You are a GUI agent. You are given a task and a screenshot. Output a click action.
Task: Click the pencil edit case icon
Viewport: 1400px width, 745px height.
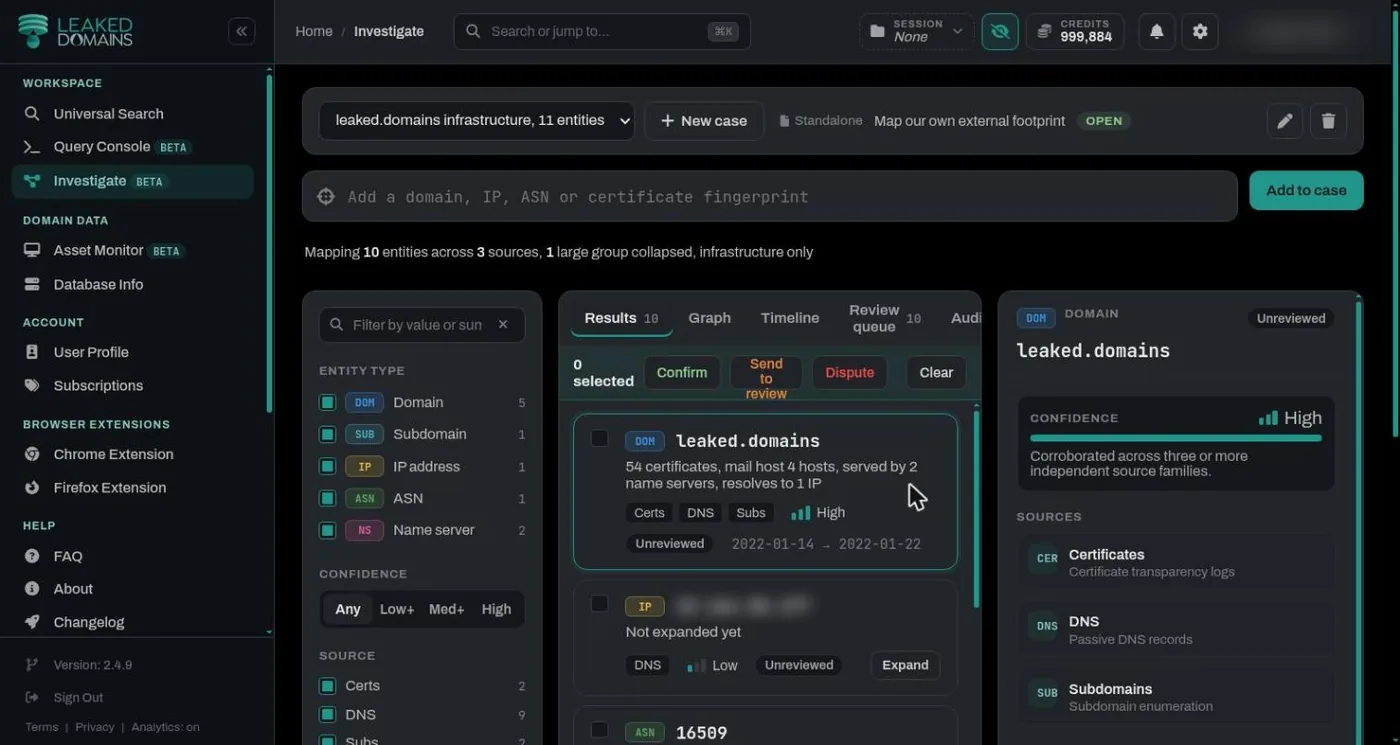click(x=1285, y=121)
